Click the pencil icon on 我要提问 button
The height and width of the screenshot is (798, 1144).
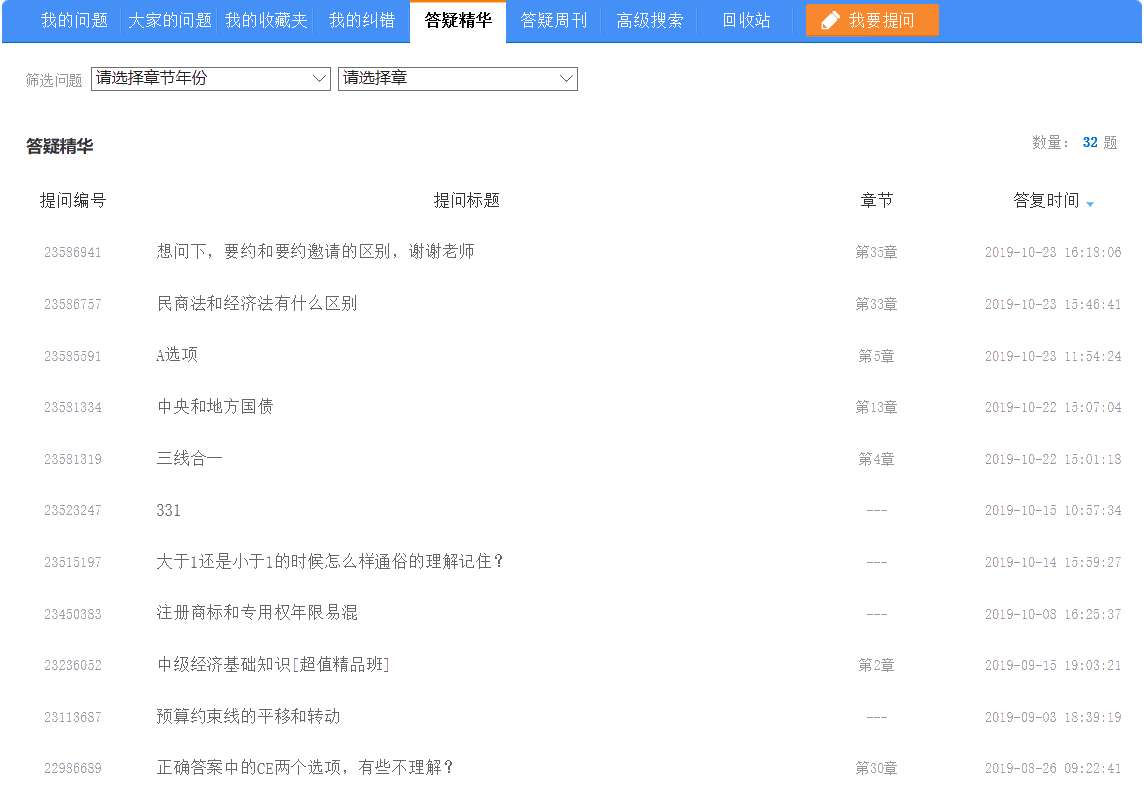[829, 18]
